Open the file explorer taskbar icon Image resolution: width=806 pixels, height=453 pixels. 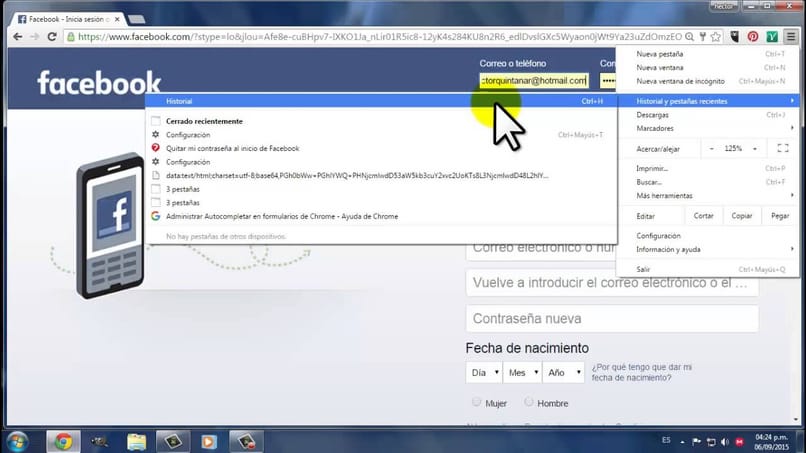136,441
